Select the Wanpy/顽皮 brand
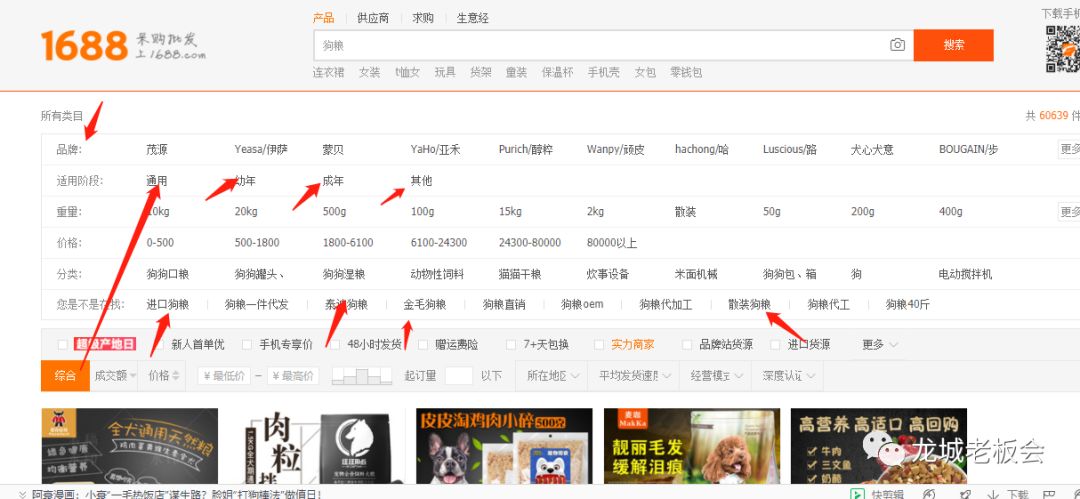The image size is (1080, 499). tap(616, 150)
